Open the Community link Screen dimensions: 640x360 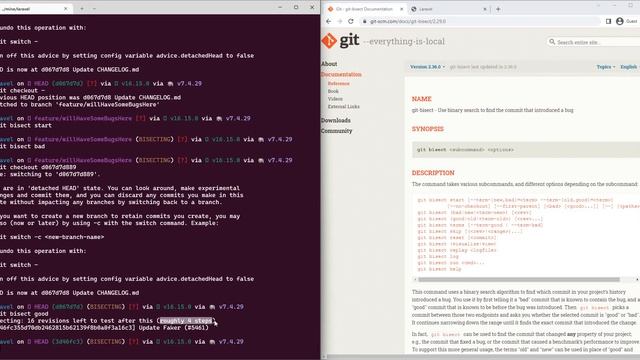point(336,131)
